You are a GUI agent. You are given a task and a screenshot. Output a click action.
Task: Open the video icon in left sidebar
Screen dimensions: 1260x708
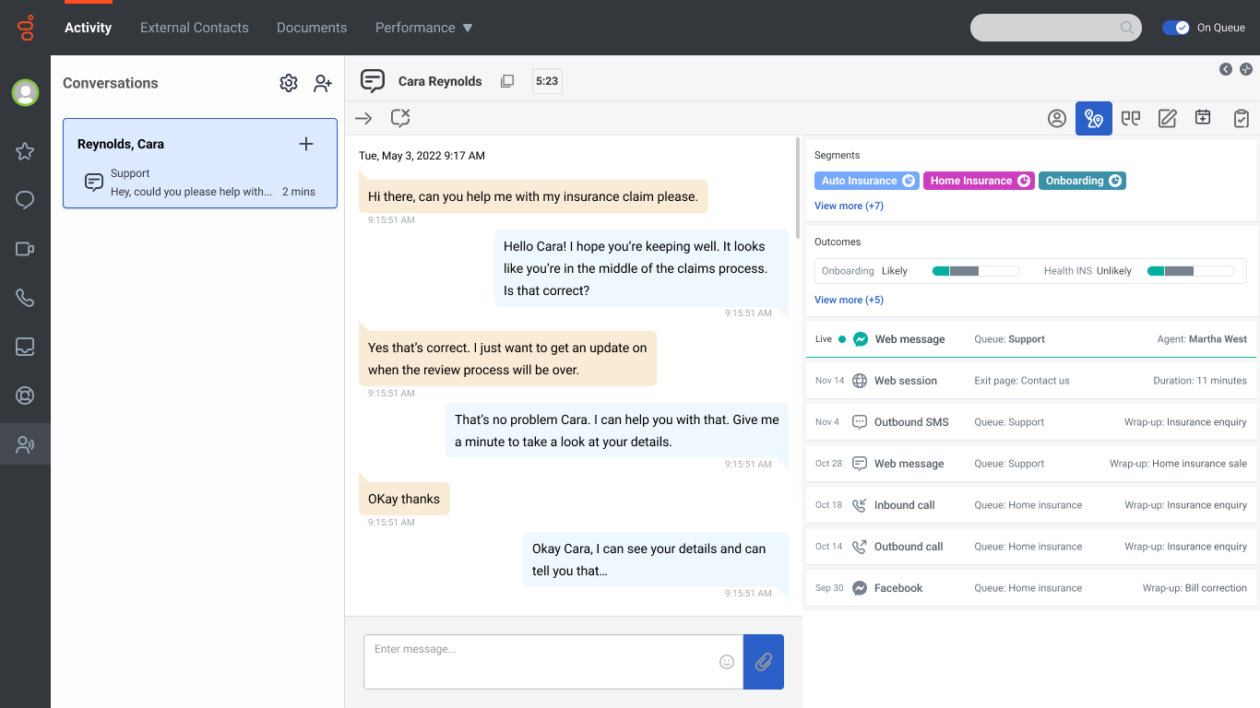click(25, 249)
